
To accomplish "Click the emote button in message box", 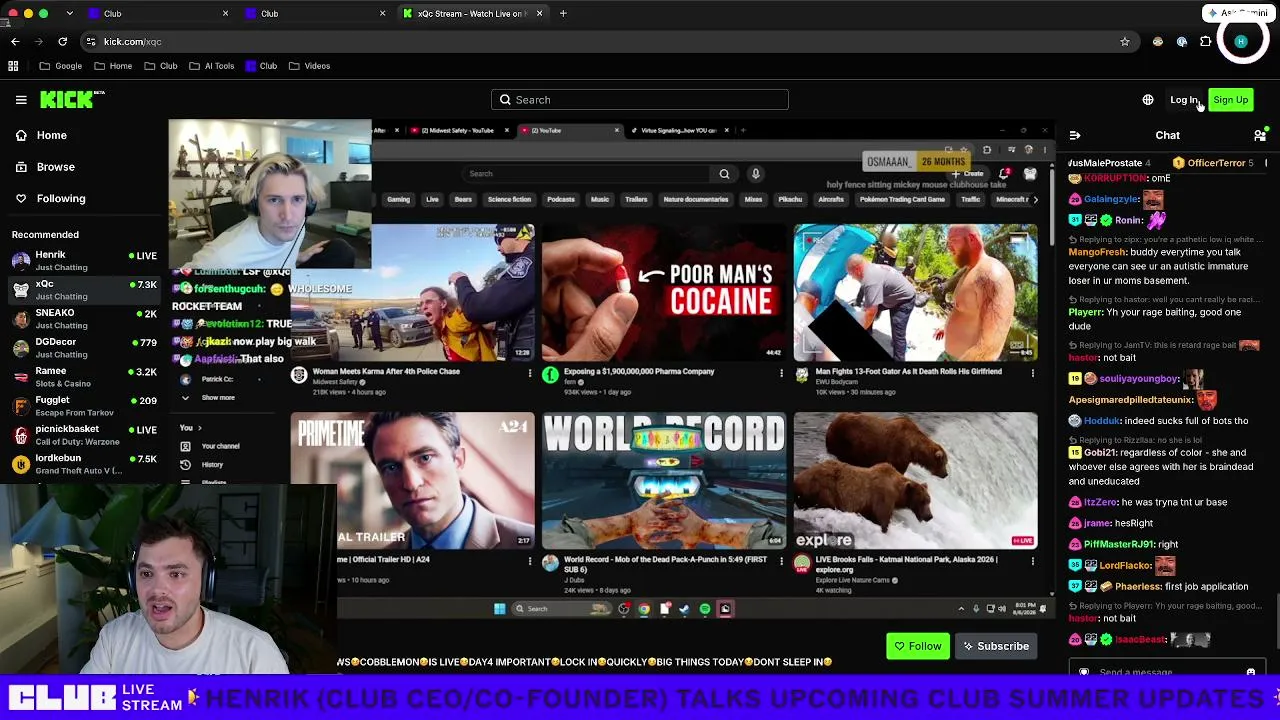I will tap(1250, 672).
